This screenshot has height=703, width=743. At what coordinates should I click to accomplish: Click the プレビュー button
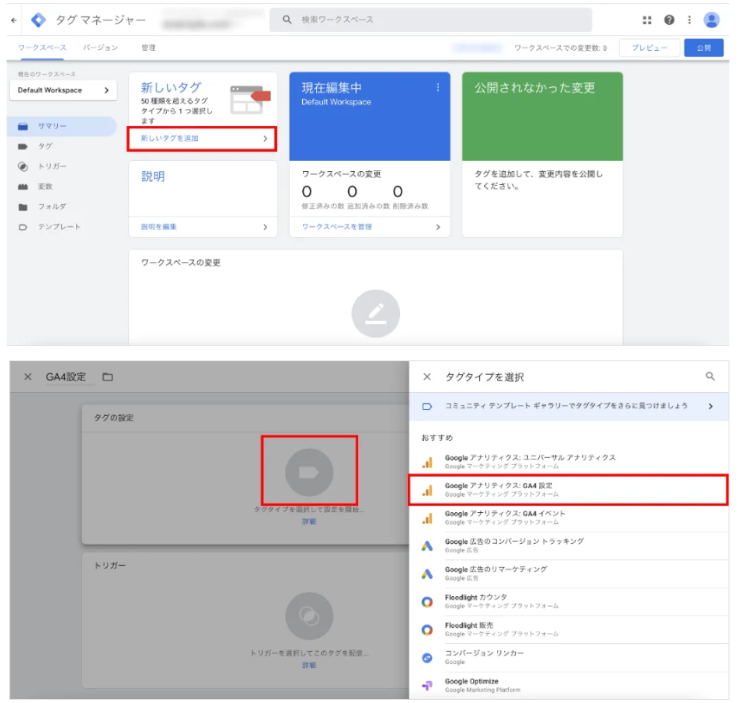647,47
